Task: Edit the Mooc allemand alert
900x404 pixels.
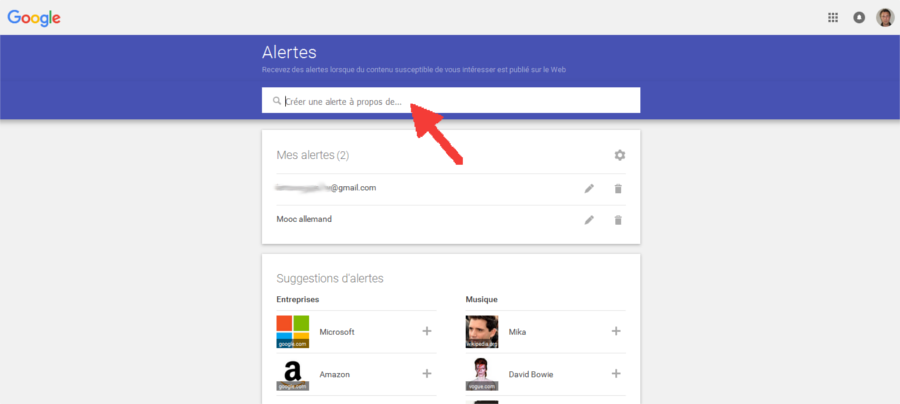Action: coord(589,220)
